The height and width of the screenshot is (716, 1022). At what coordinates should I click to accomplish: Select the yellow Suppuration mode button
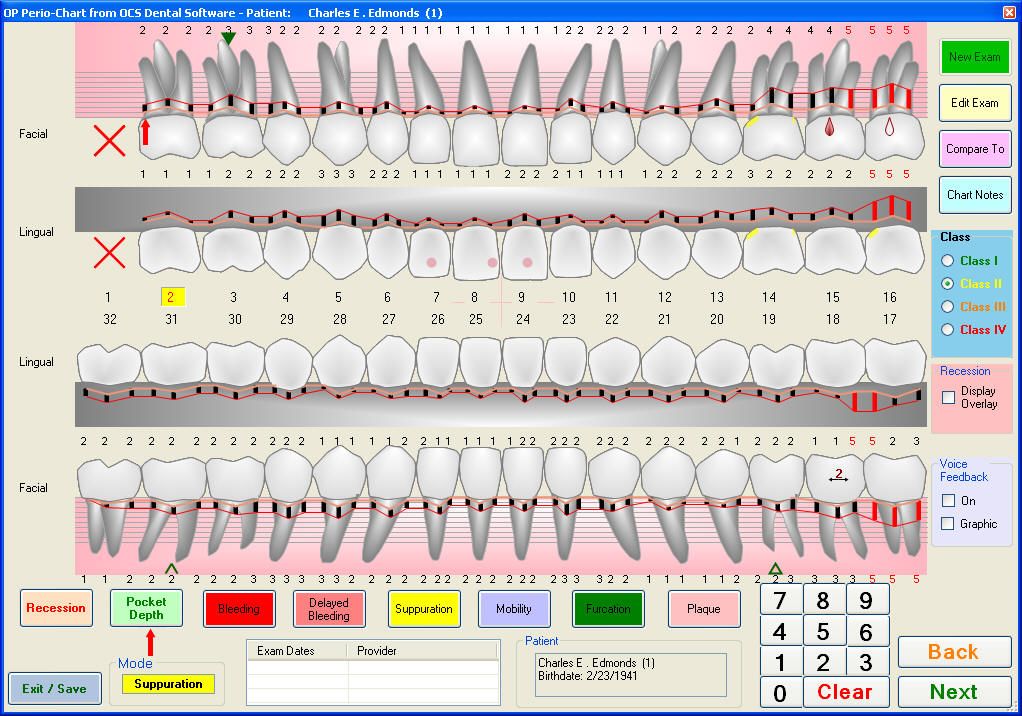(x=424, y=609)
